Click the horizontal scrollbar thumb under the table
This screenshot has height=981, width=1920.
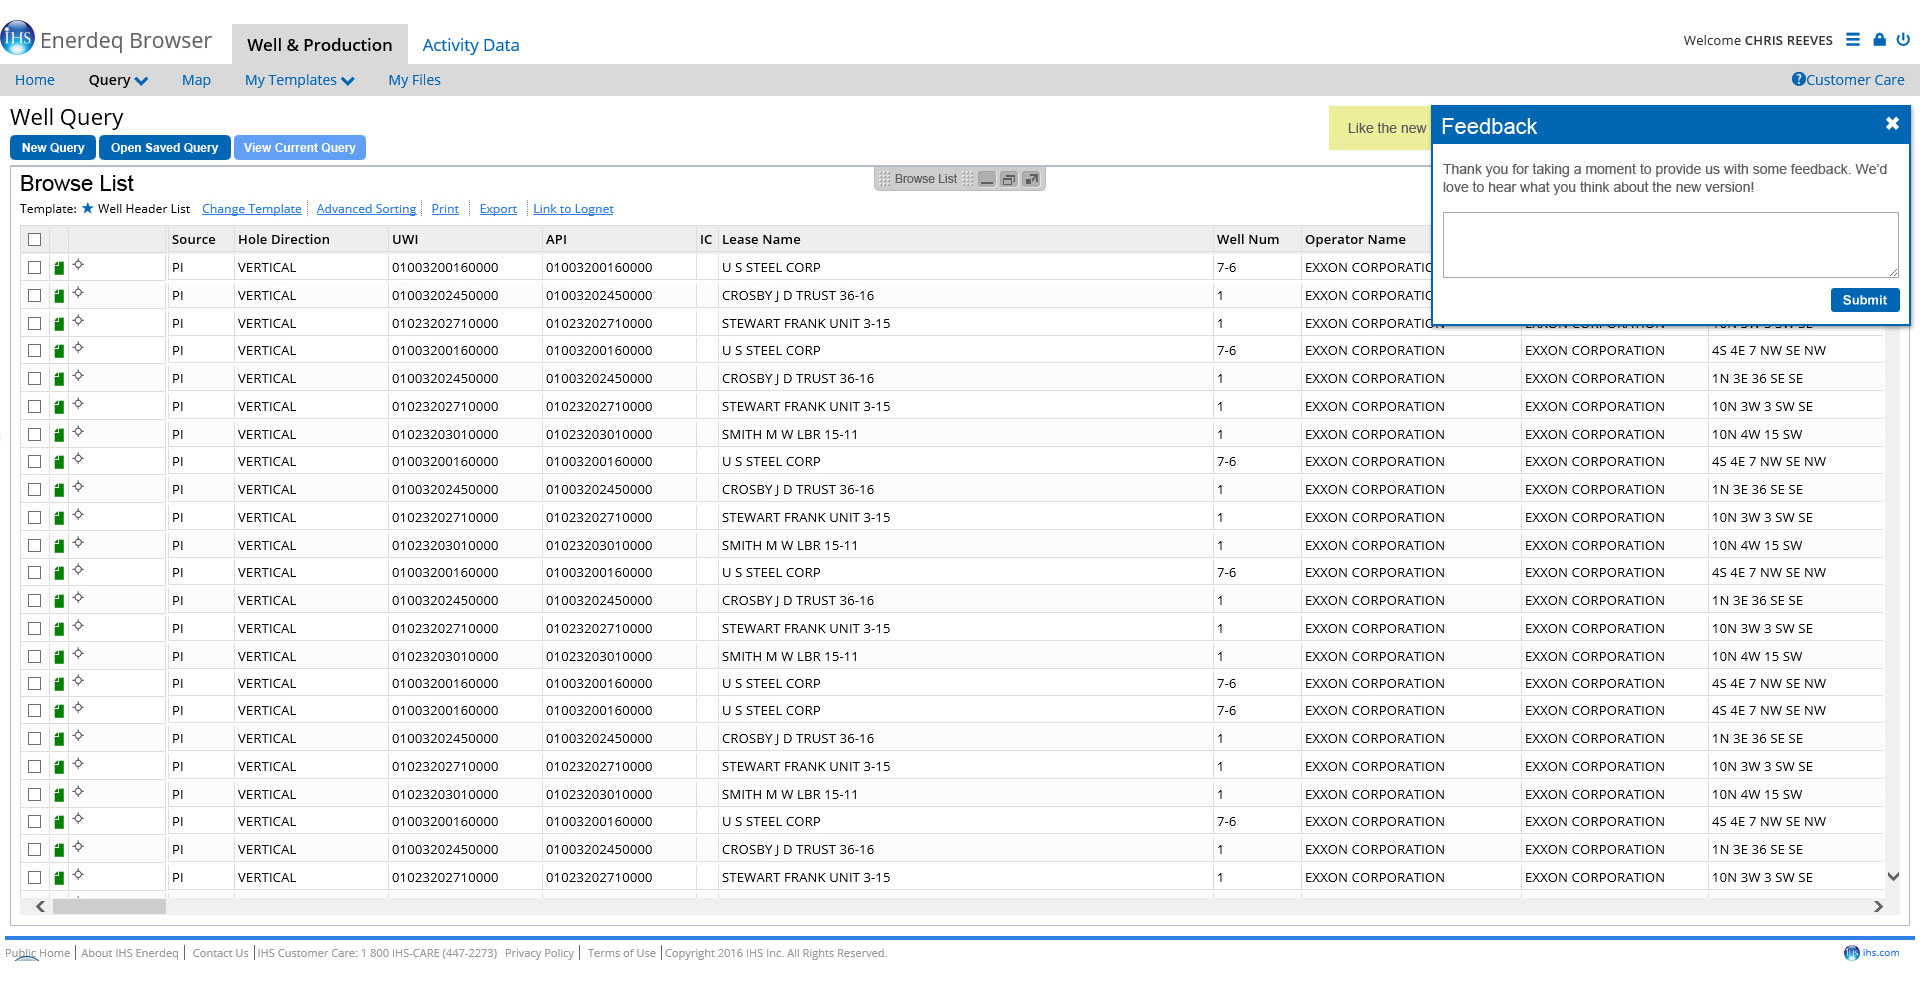click(x=109, y=906)
